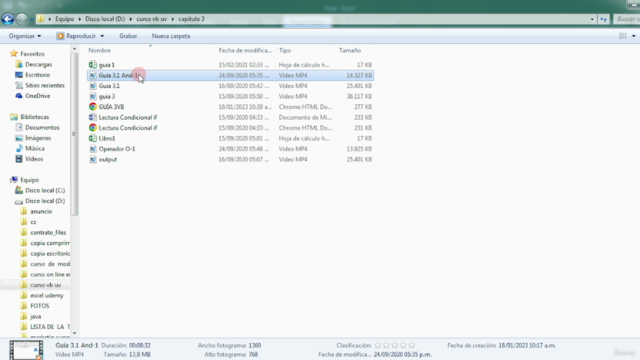Click the search box field
Image resolution: width=640 pixels, height=360 pixels.
point(627,19)
